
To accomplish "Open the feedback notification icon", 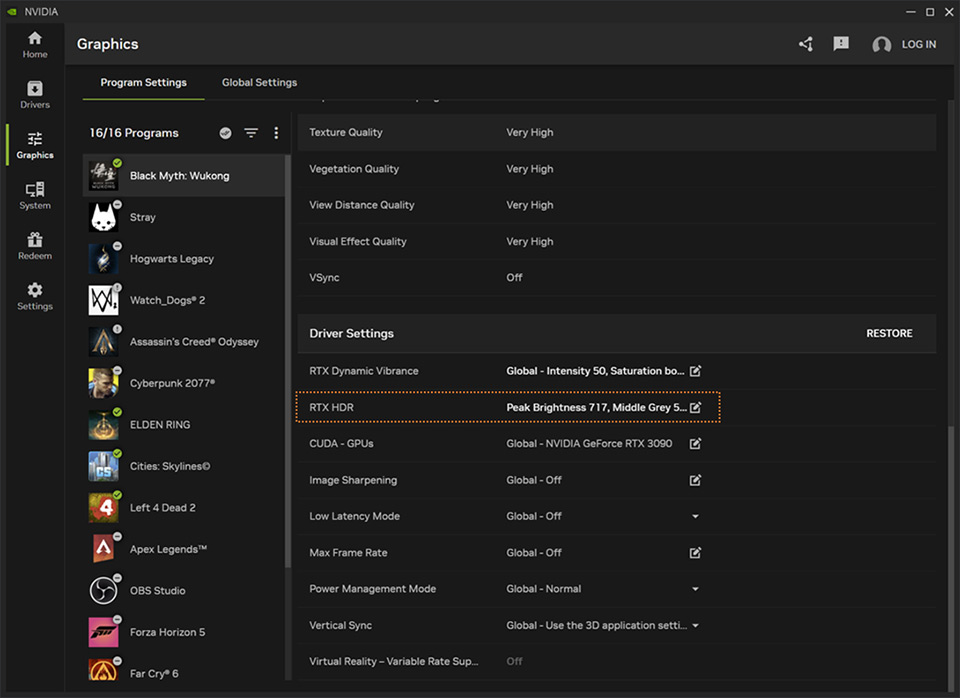I will click(x=841, y=44).
